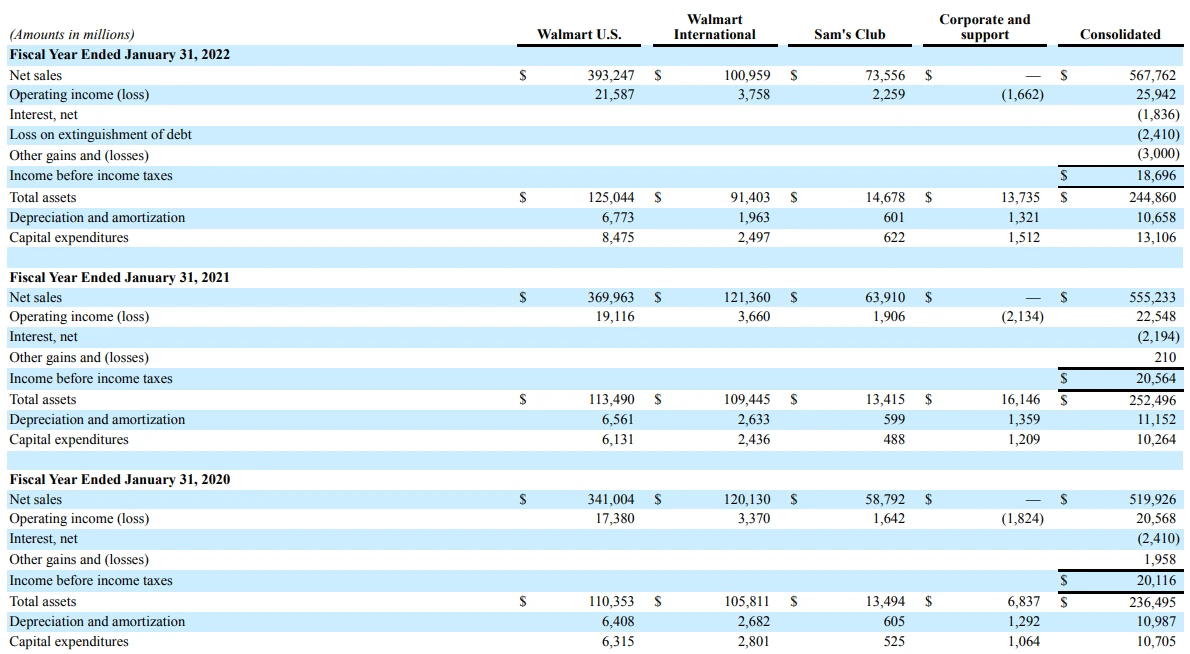Select depreciation and amortization value 10,987
The width and height of the screenshot is (1190, 654).
pos(1156,621)
